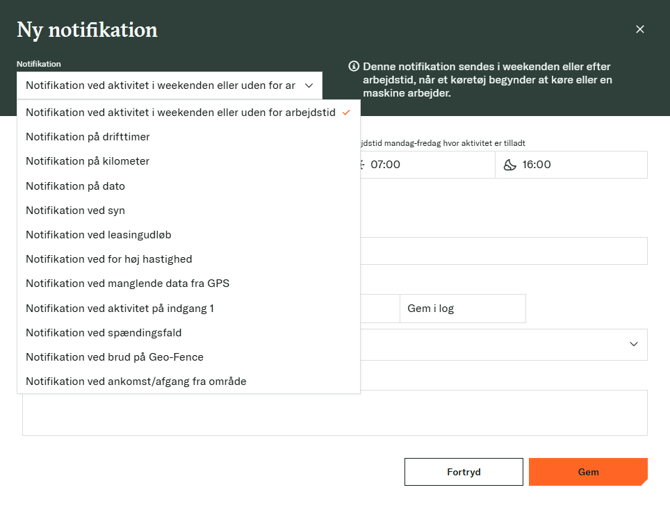Click the info icon beside the description
Viewport: 670px width, 508px height.
coord(354,66)
